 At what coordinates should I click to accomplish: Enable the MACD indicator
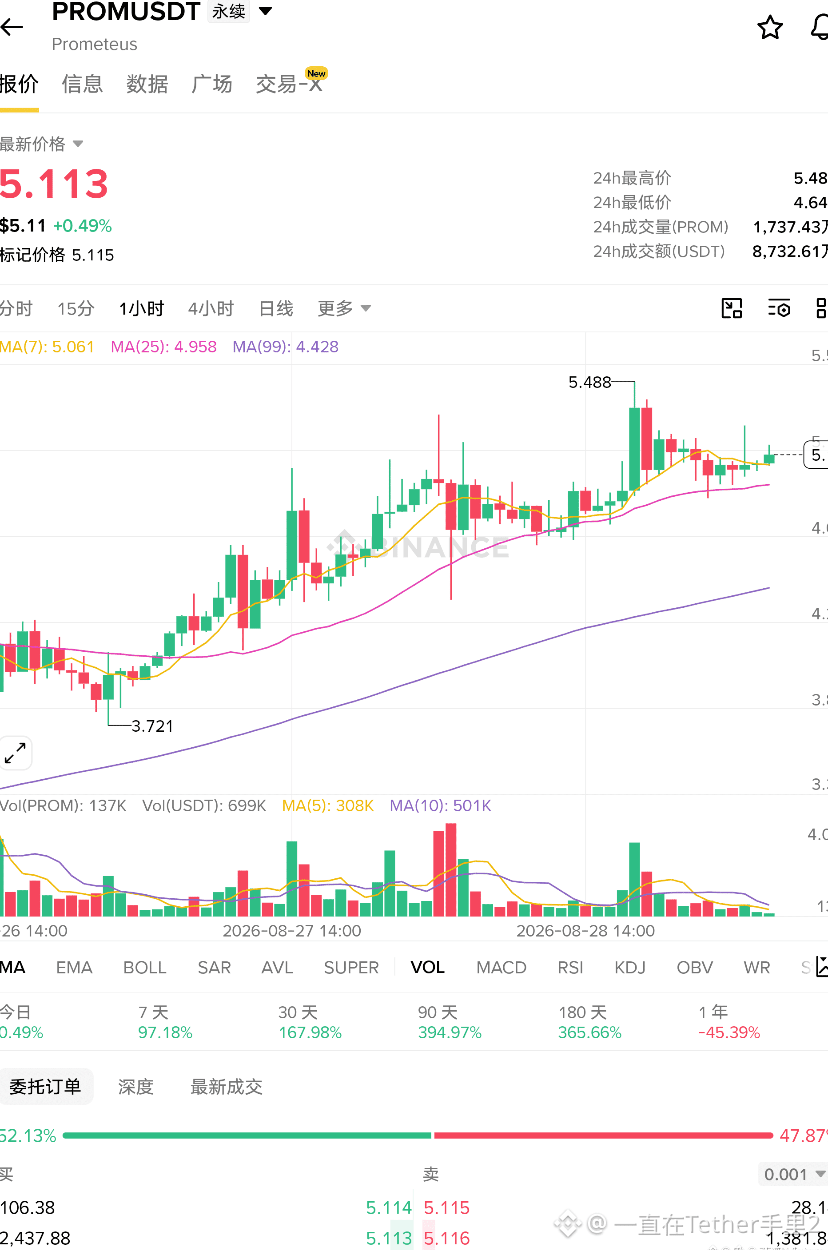[x=501, y=967]
